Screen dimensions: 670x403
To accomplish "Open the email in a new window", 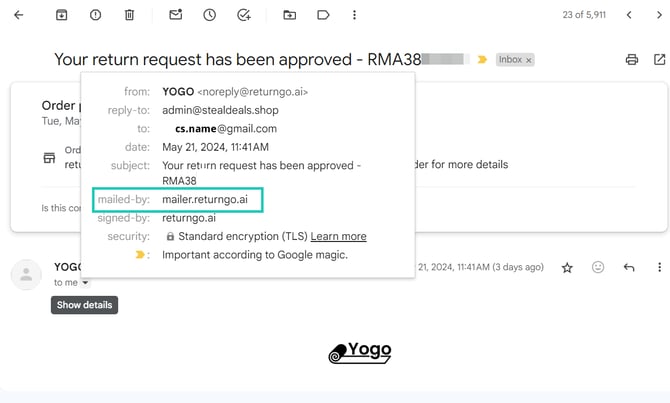I will (658, 60).
